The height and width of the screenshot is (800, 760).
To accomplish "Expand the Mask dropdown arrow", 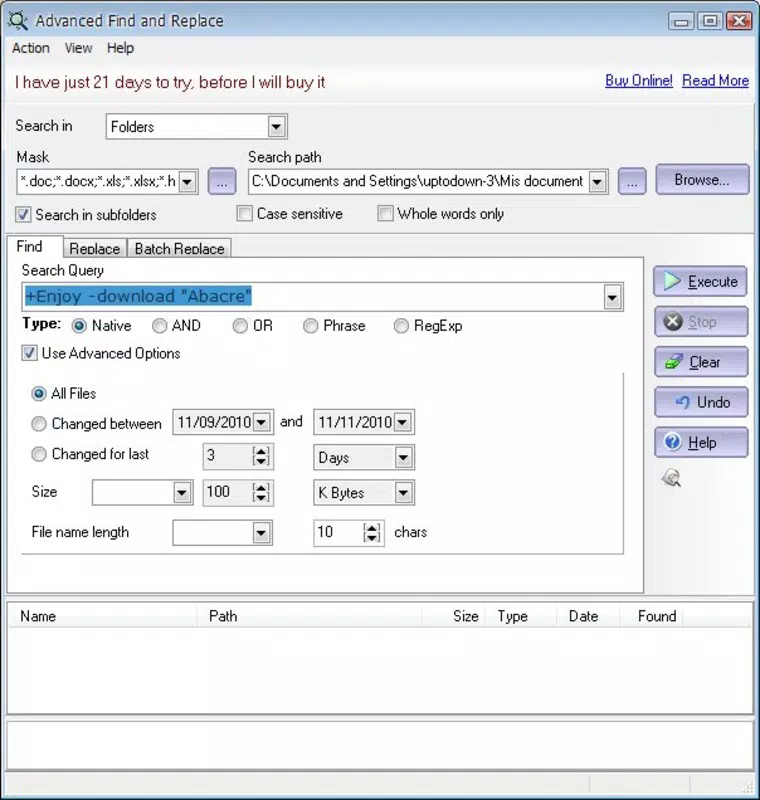I will click(187, 182).
